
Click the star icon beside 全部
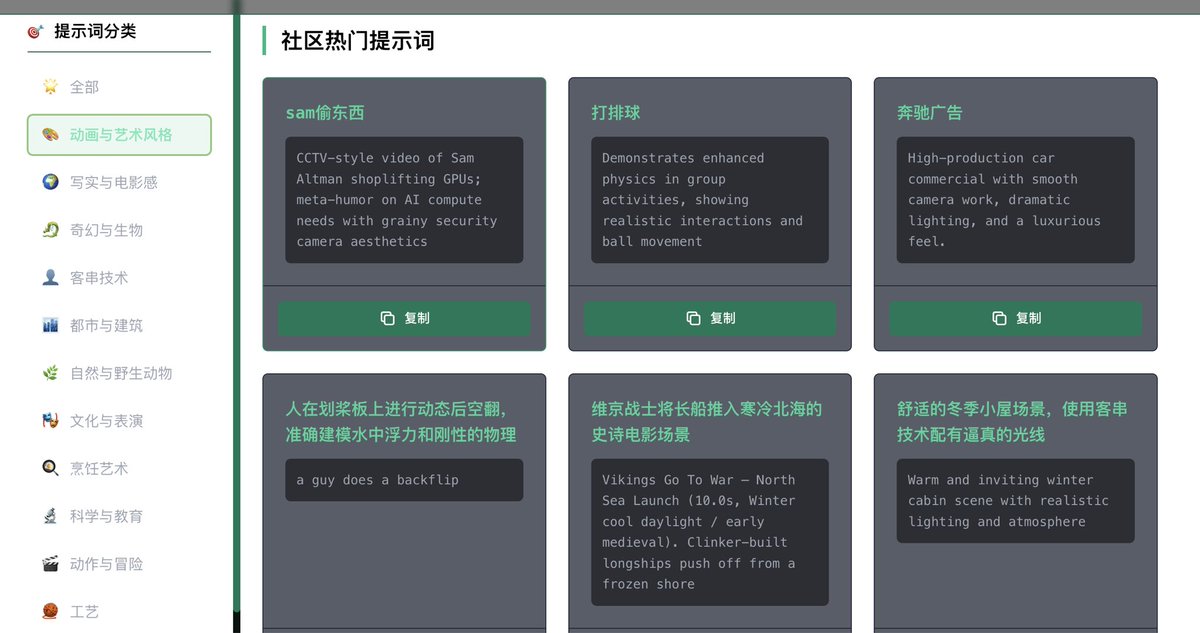[50, 87]
